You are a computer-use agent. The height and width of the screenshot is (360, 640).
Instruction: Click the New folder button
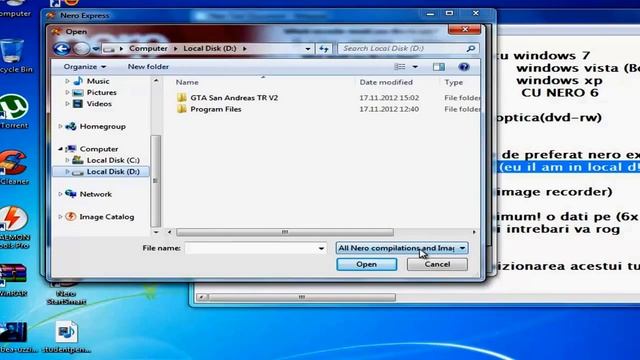148,67
